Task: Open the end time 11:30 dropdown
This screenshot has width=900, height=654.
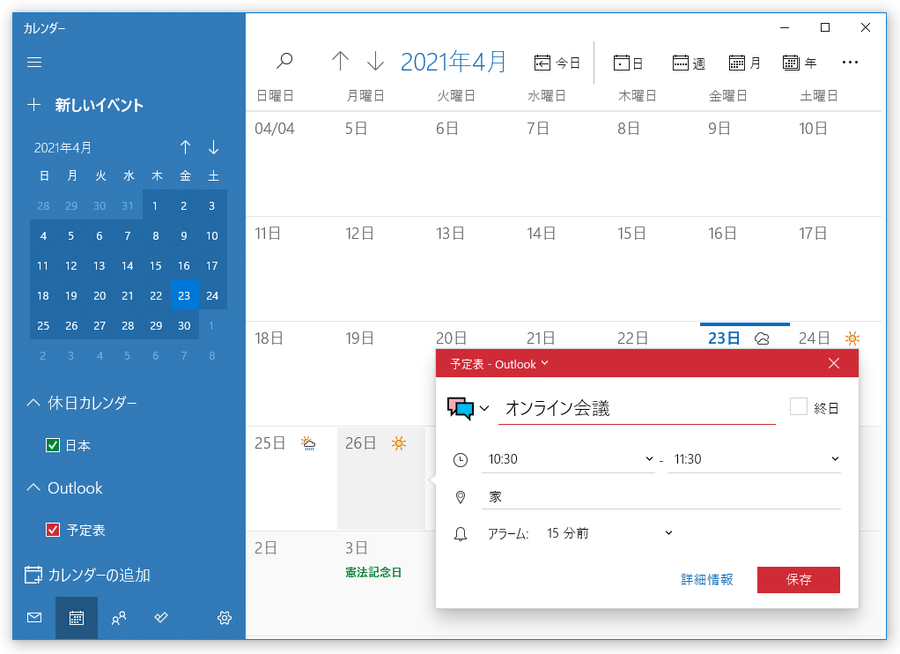Action: (754, 459)
